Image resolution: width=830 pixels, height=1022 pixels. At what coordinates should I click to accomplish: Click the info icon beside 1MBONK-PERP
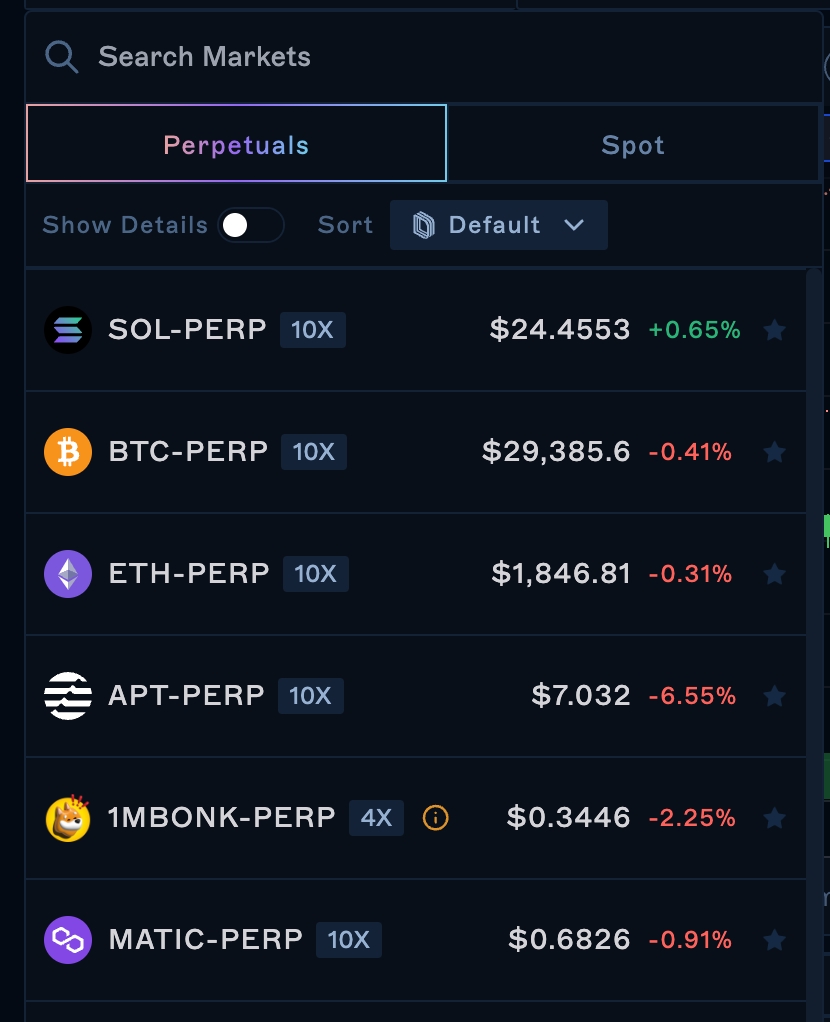point(436,818)
